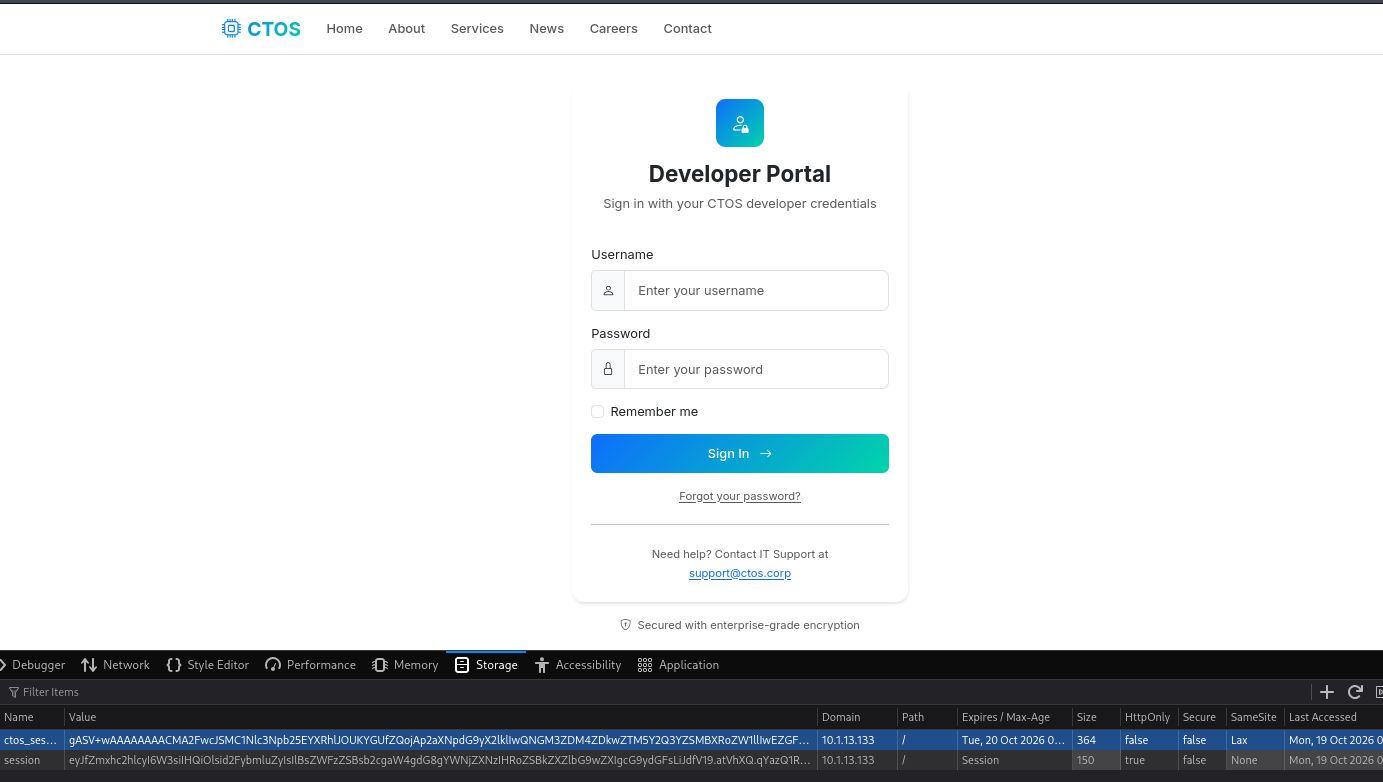Click the padlock icon beside password field
The image size is (1383, 782).
[608, 369]
